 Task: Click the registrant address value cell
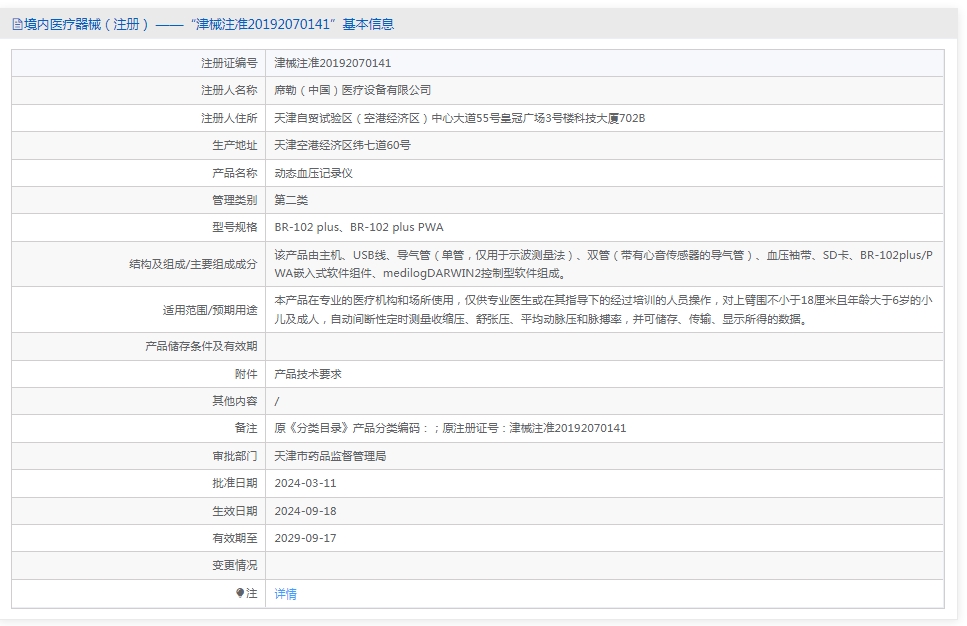tap(604, 118)
